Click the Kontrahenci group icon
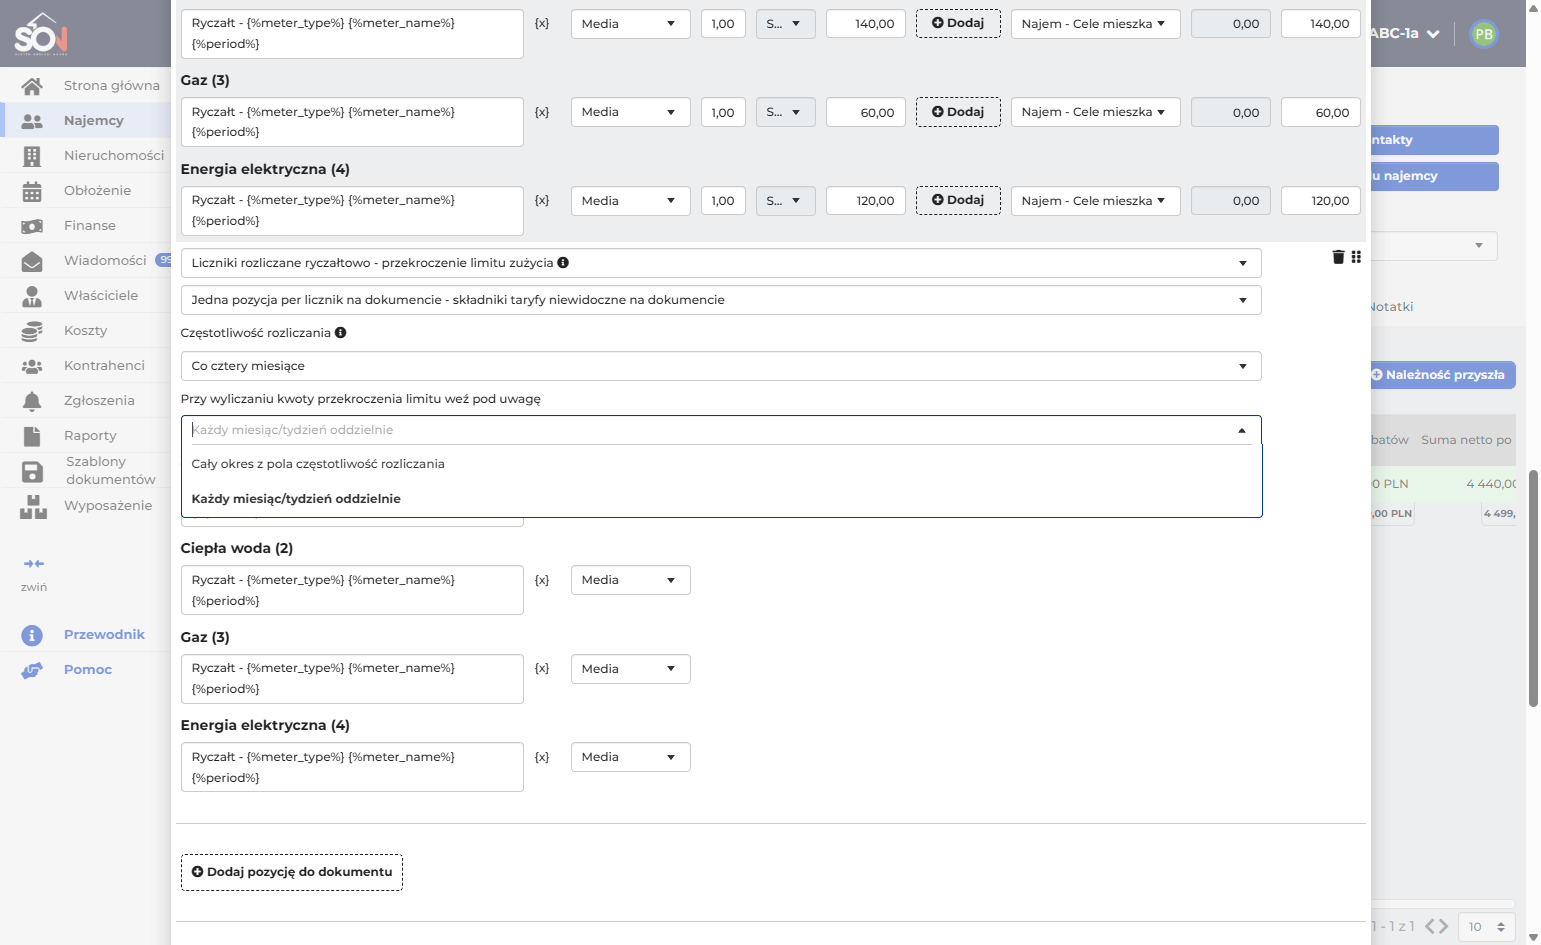 point(32,366)
